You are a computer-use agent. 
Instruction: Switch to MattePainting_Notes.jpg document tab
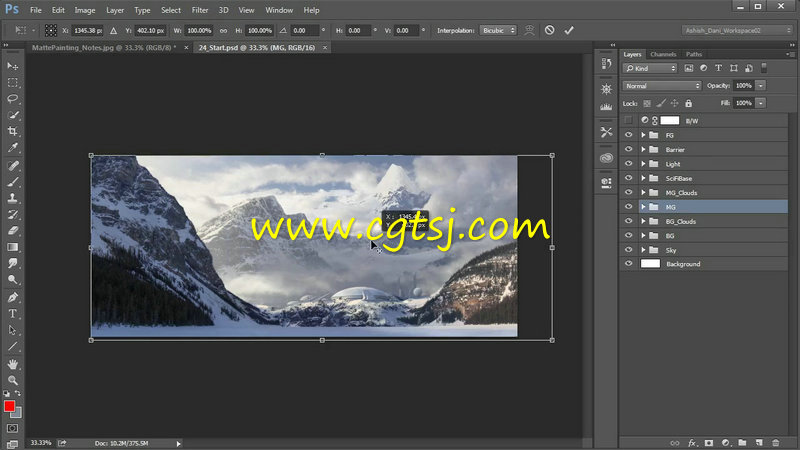(x=103, y=47)
